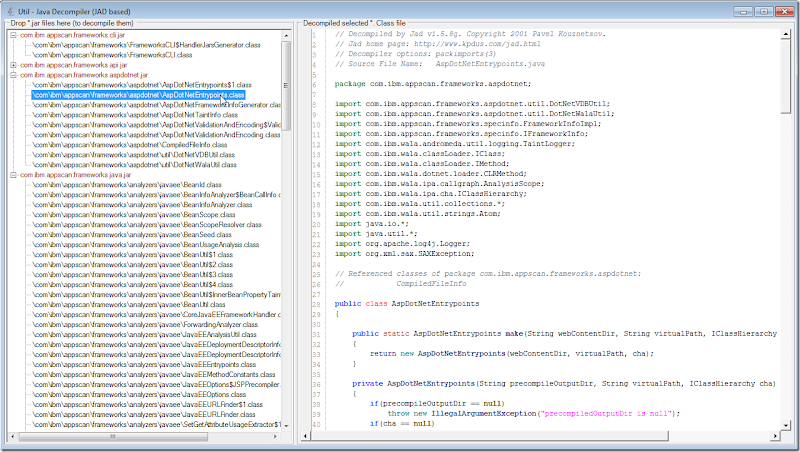Image resolution: width=800 pixels, height=452 pixels.
Task: Open BeanUtil$4.class entry
Action: [x=133, y=285]
